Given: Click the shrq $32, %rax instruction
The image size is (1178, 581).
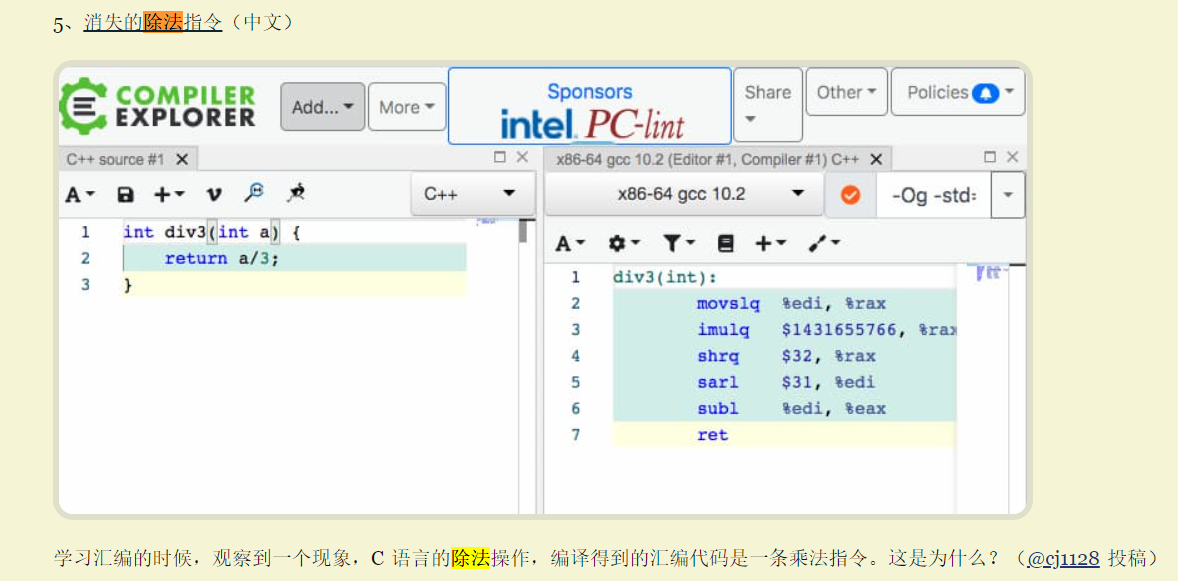Looking at the screenshot, I should tap(787, 356).
